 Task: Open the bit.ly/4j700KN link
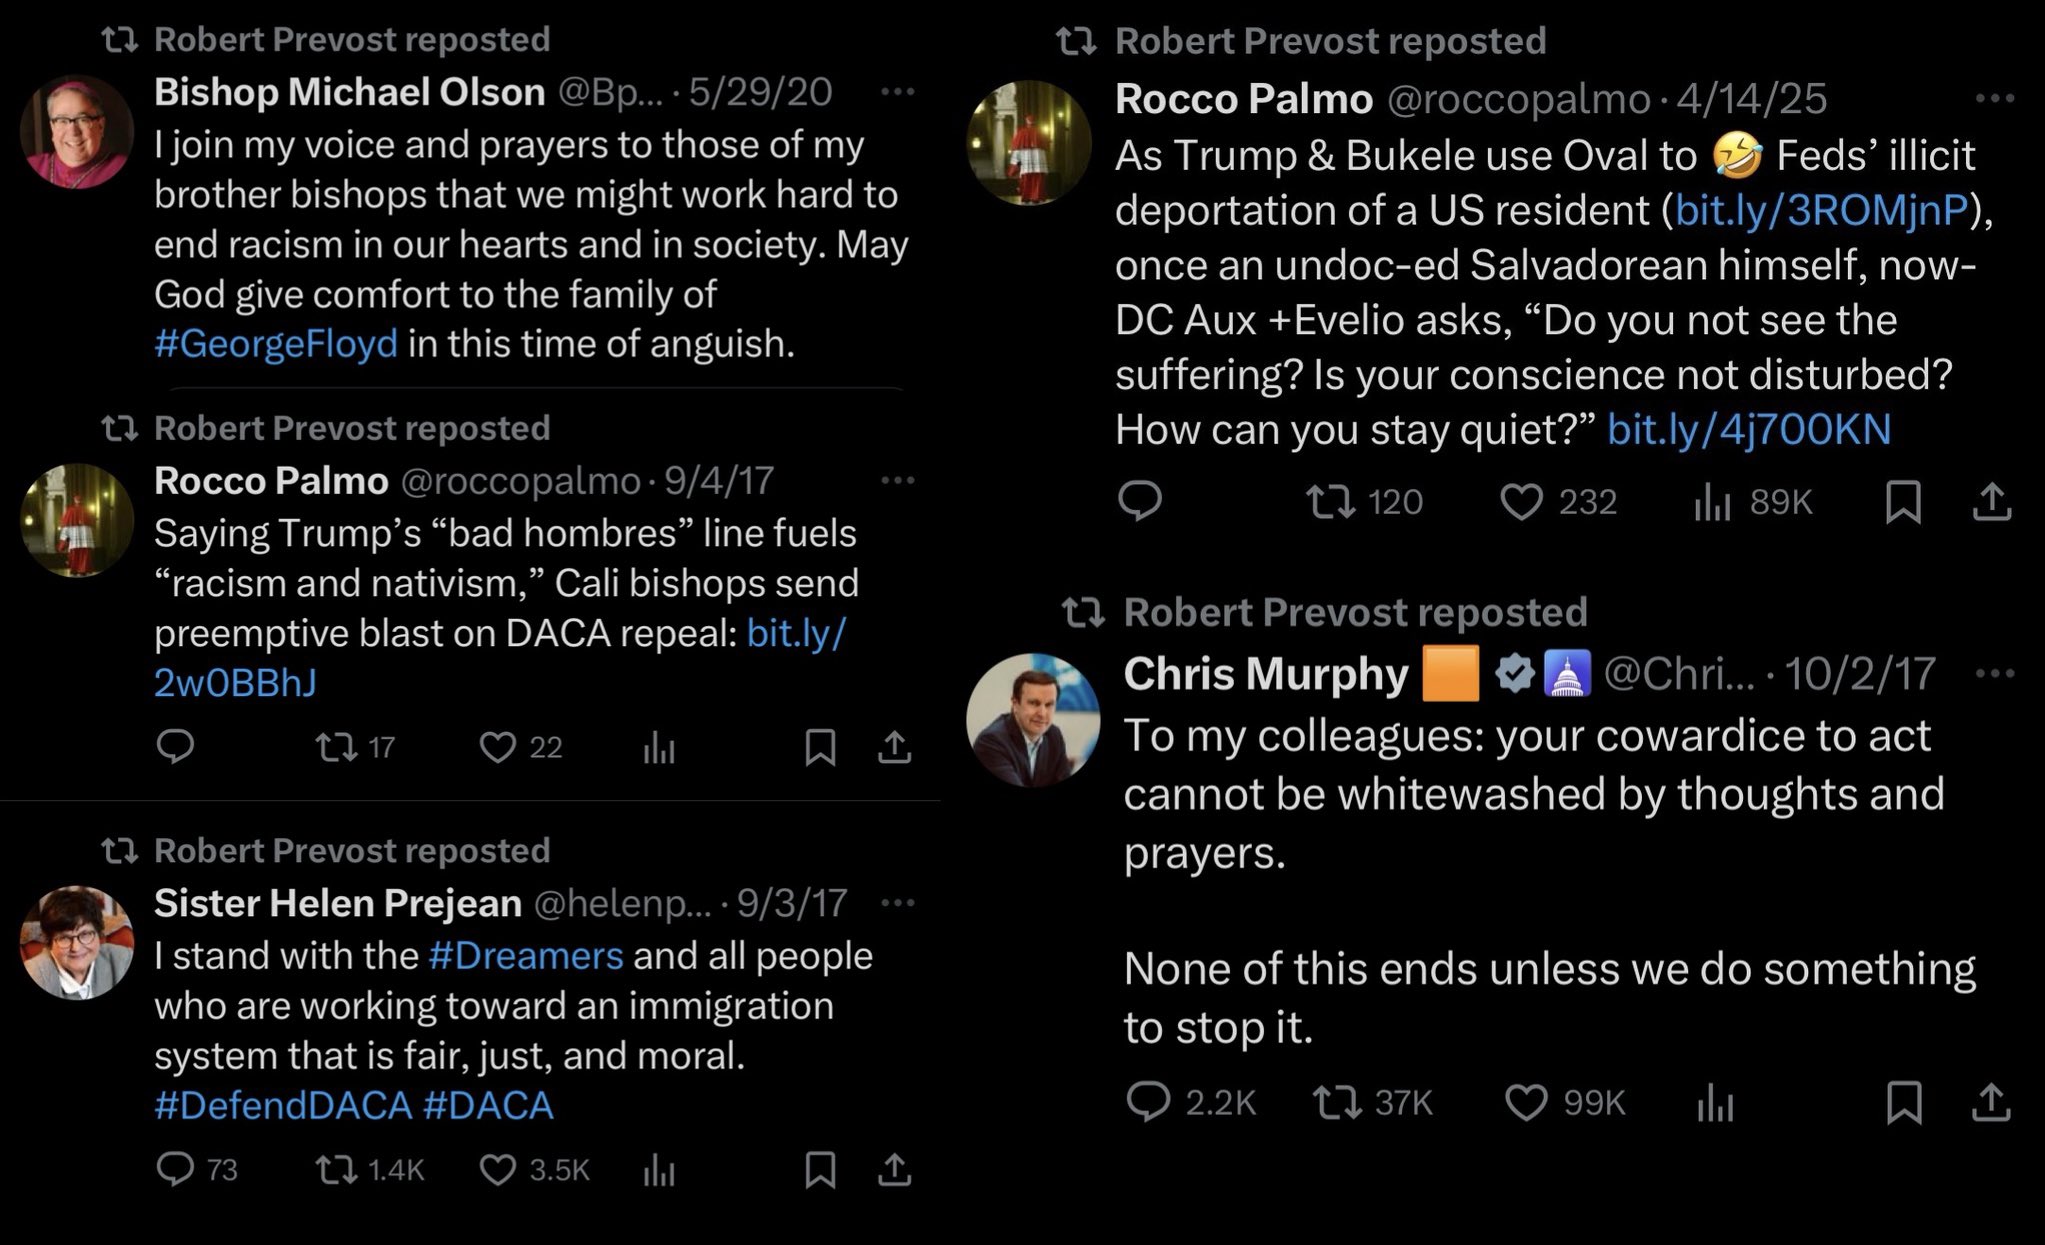pos(1749,429)
